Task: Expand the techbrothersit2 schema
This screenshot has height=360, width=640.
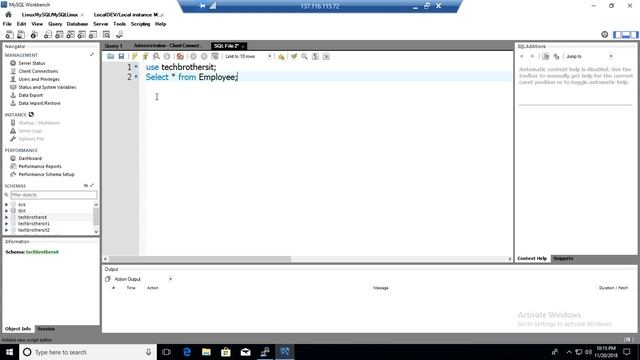Action: pyautogui.click(x=7, y=230)
